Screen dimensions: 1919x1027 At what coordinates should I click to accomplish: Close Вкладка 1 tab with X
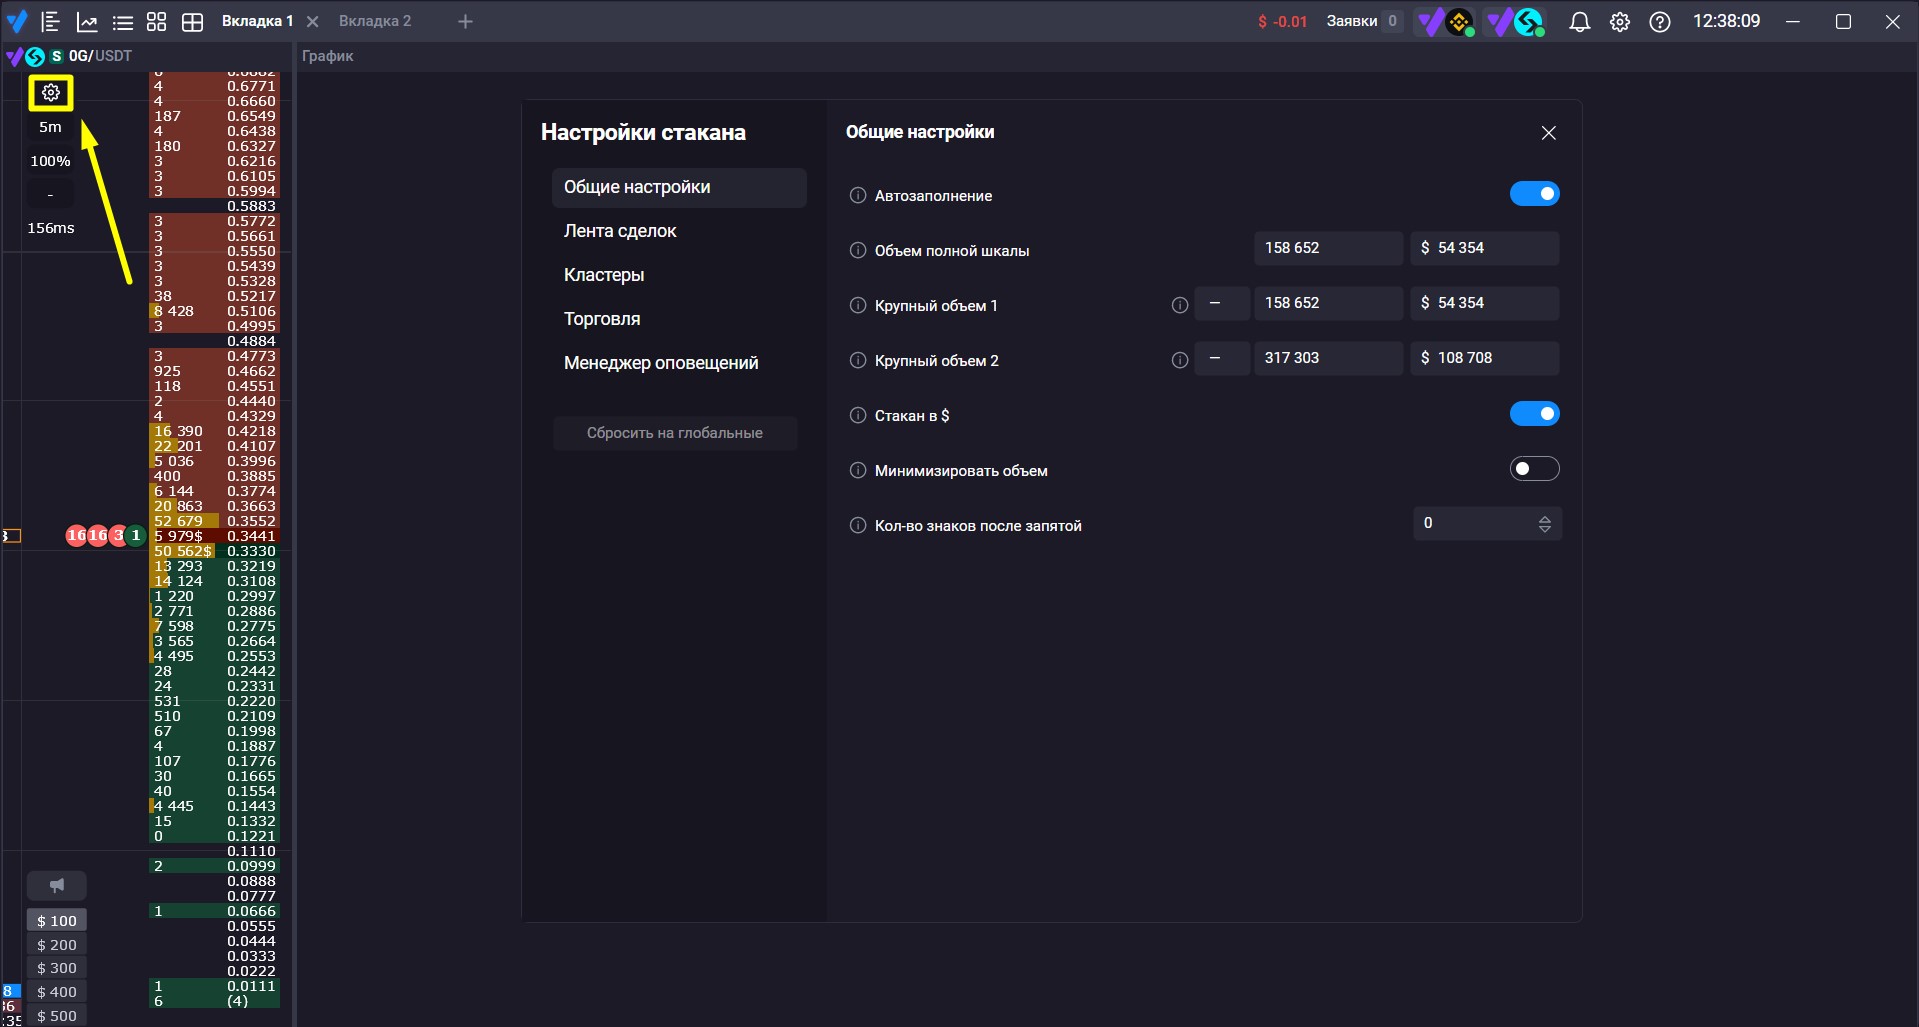point(312,21)
